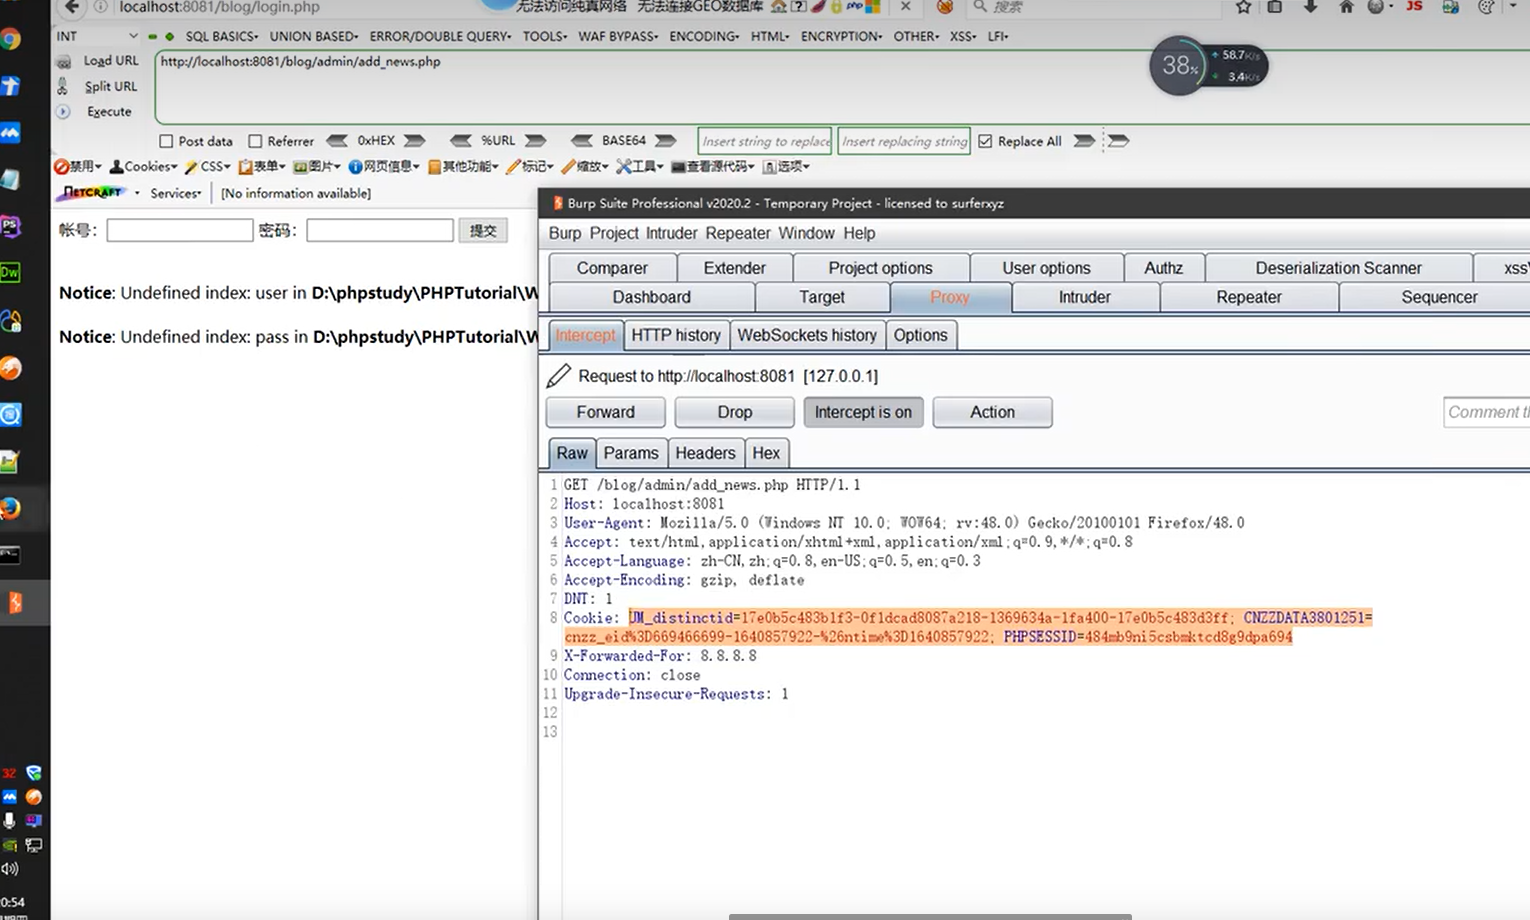
Task: Toggle the Intercept is on button
Action: coord(863,412)
